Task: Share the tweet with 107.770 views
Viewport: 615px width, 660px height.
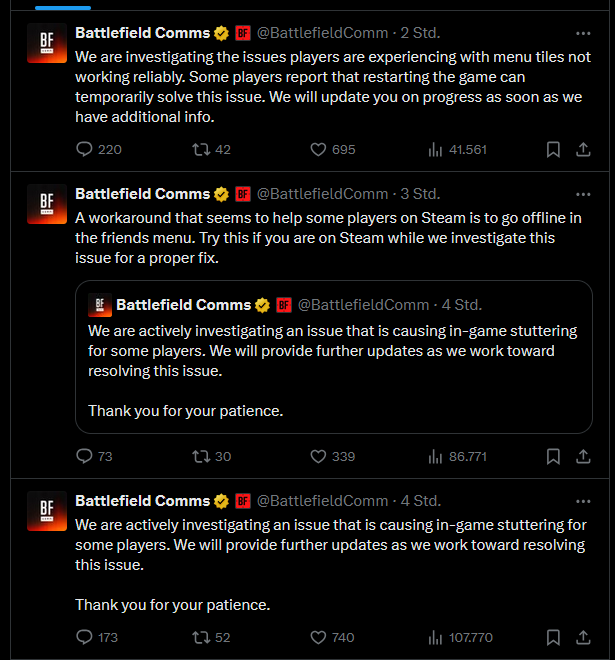Action: point(583,637)
